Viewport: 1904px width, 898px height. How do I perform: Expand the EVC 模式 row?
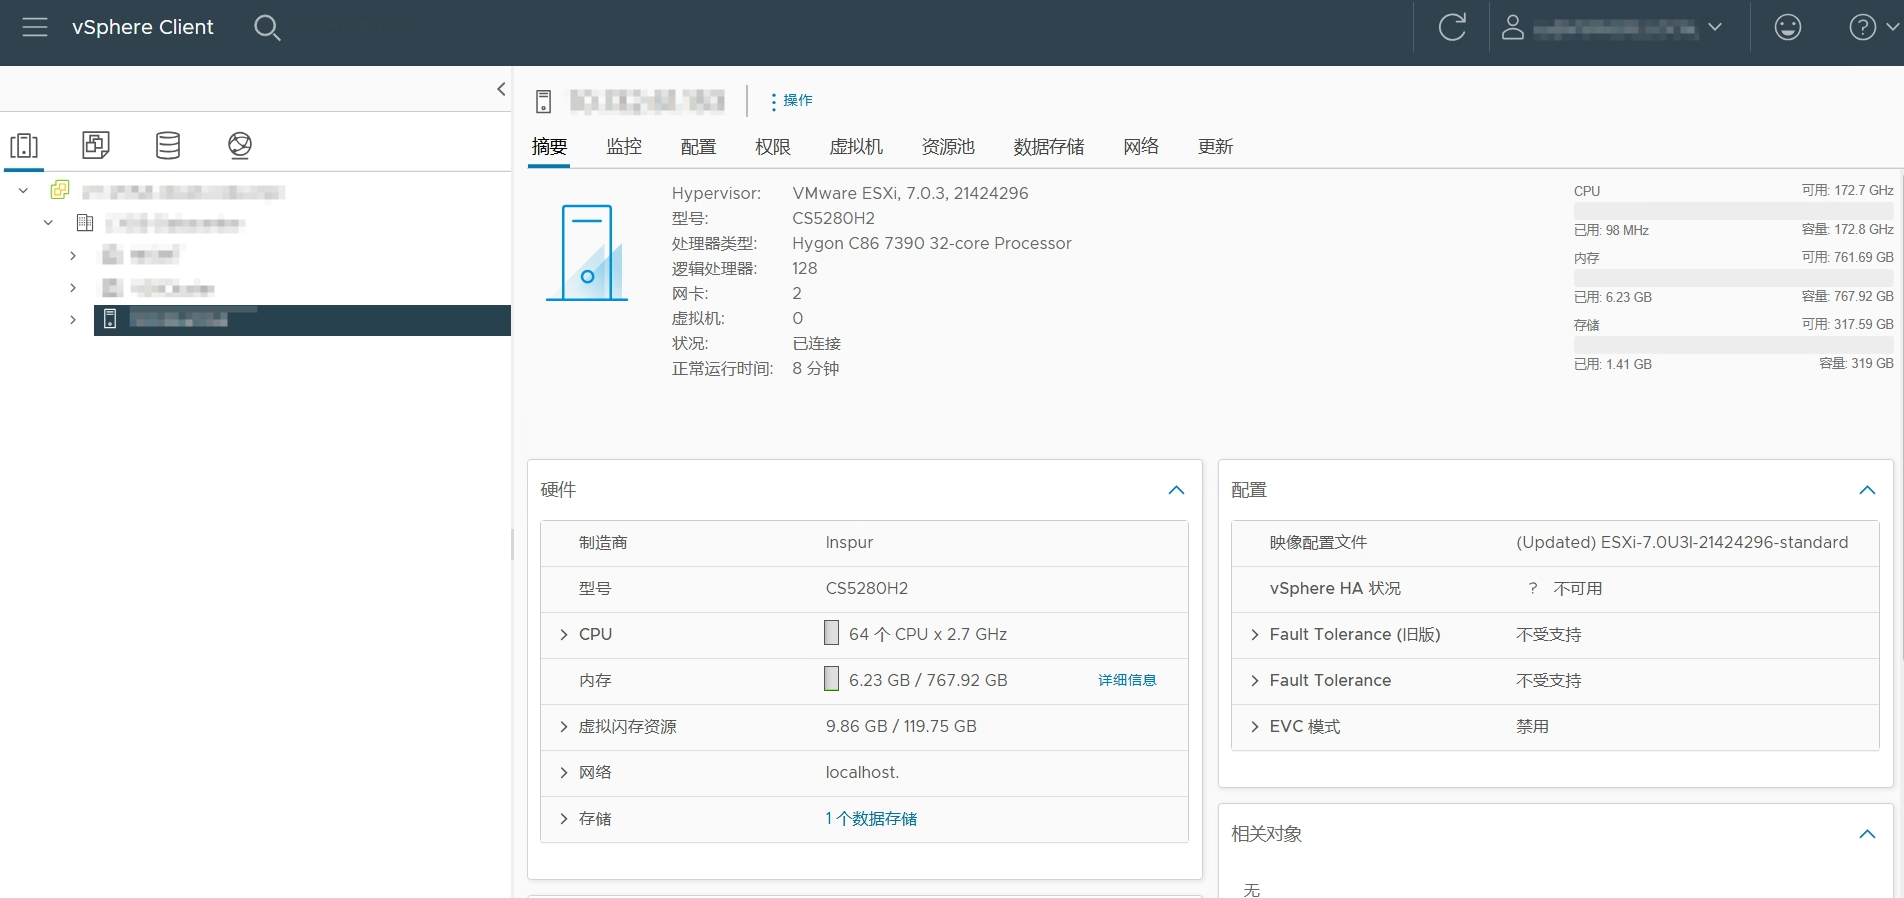(x=1255, y=727)
